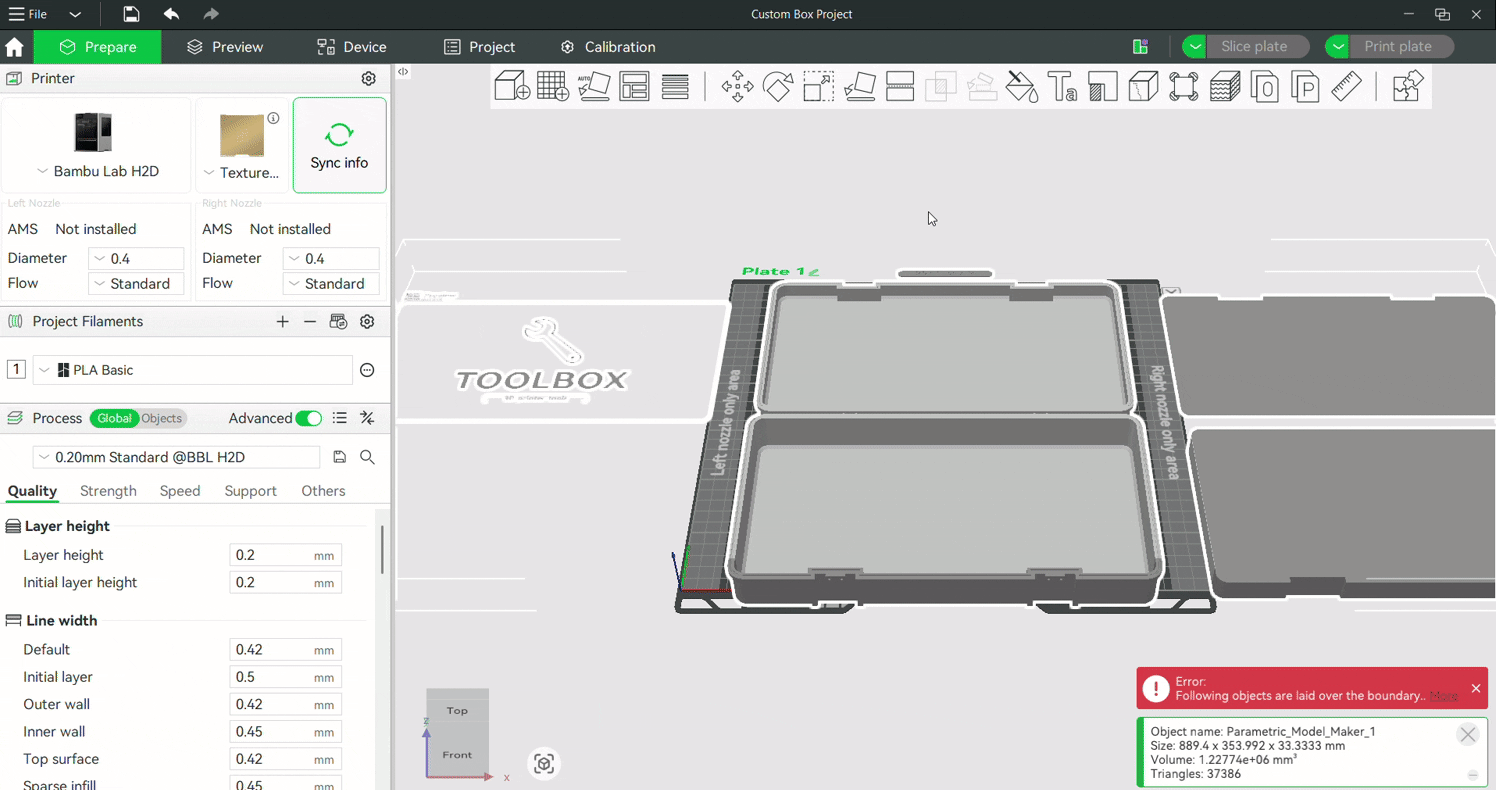Click the Layer height input field
The image size is (1496, 790).
(x=270, y=555)
